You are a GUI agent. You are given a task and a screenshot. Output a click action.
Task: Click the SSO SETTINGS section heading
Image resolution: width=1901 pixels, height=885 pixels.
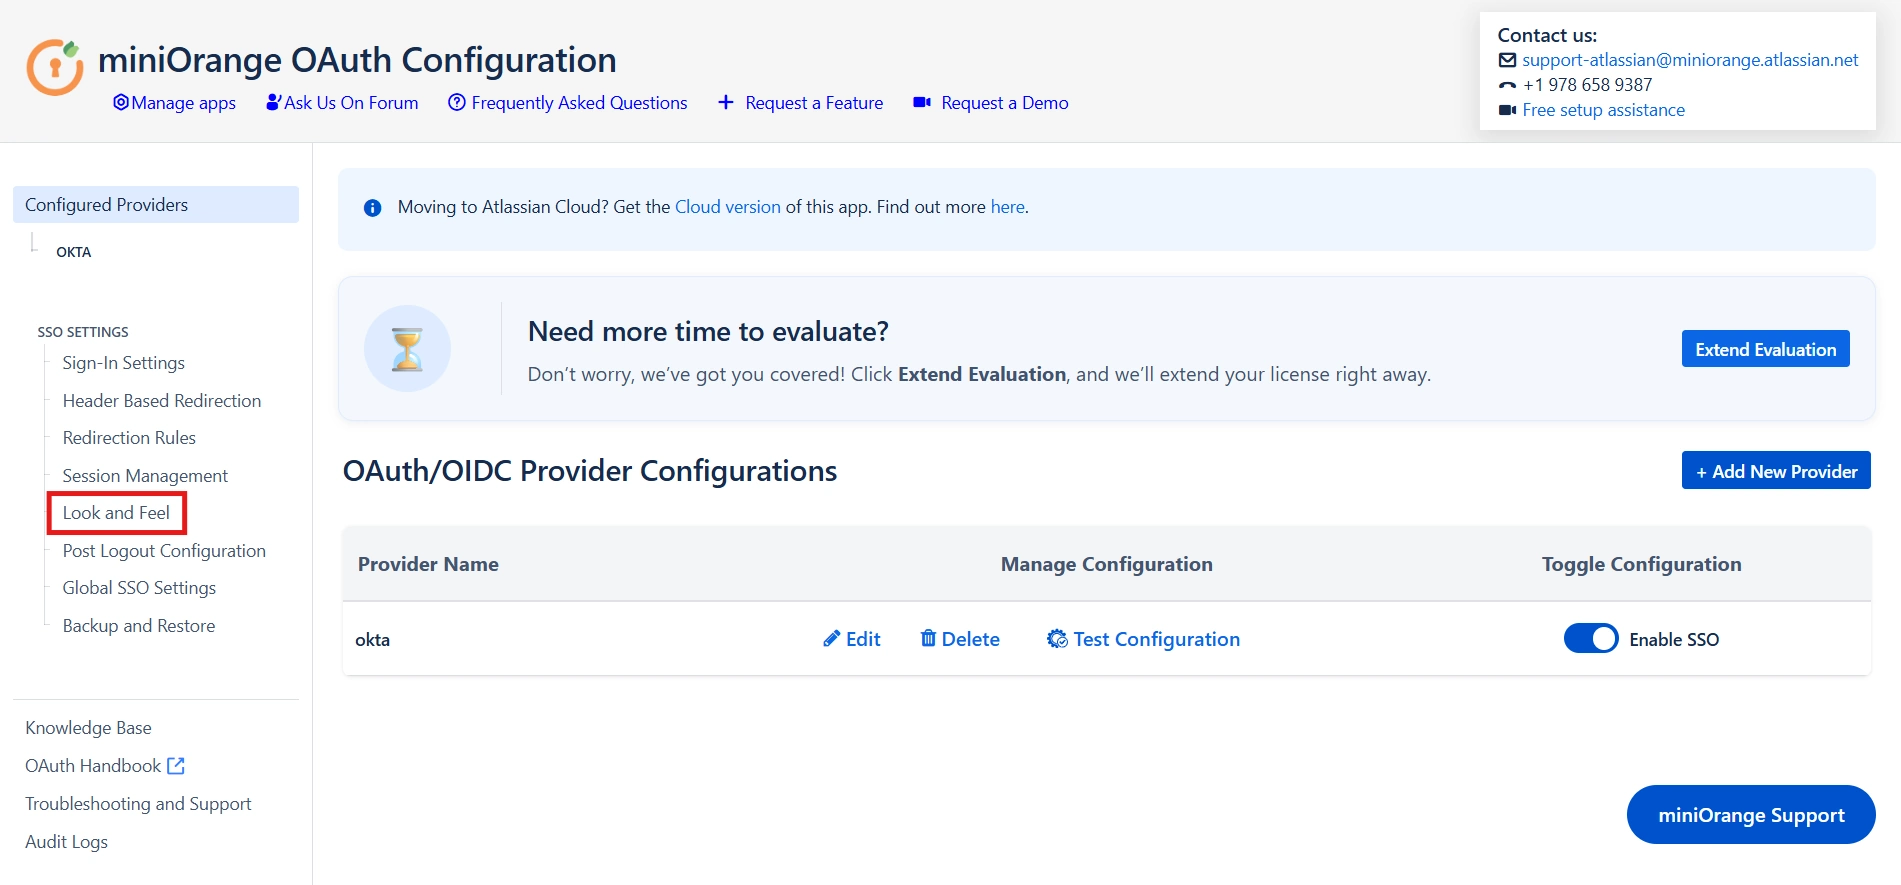[83, 332]
